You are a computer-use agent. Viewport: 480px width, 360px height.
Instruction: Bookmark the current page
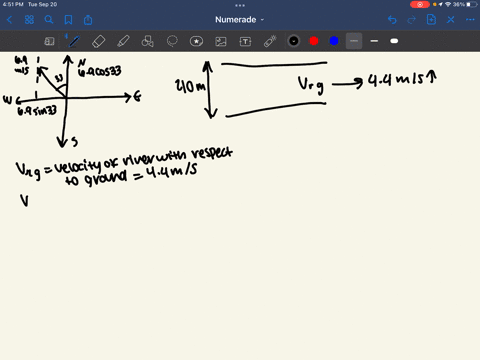[68, 20]
